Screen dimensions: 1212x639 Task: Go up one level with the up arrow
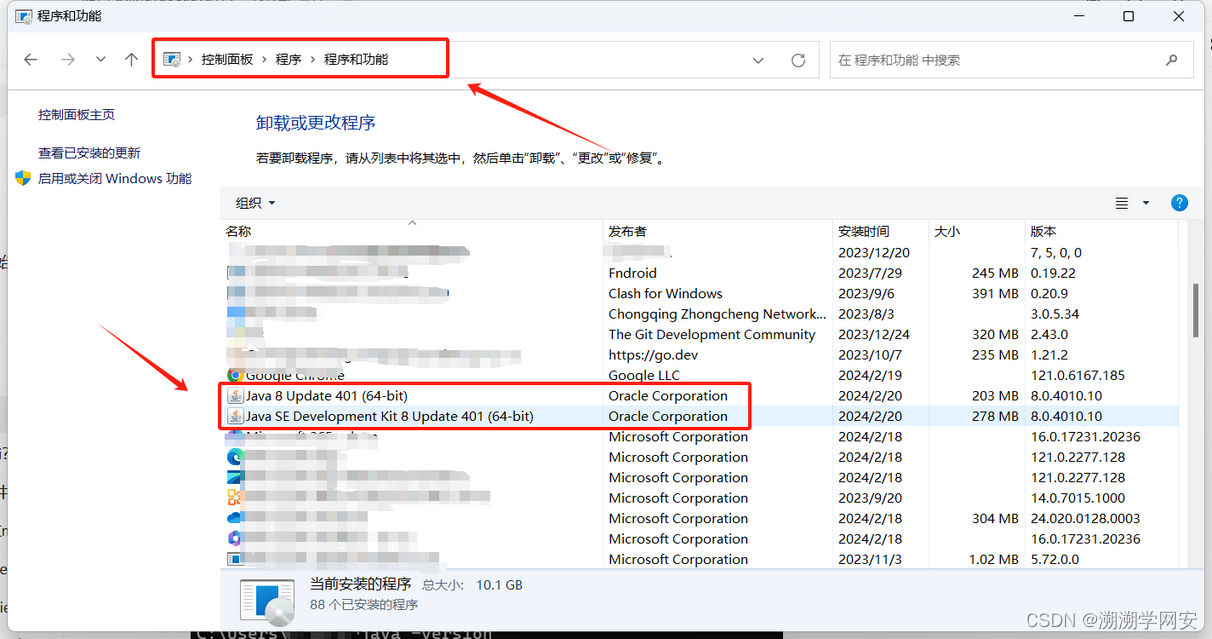point(131,60)
